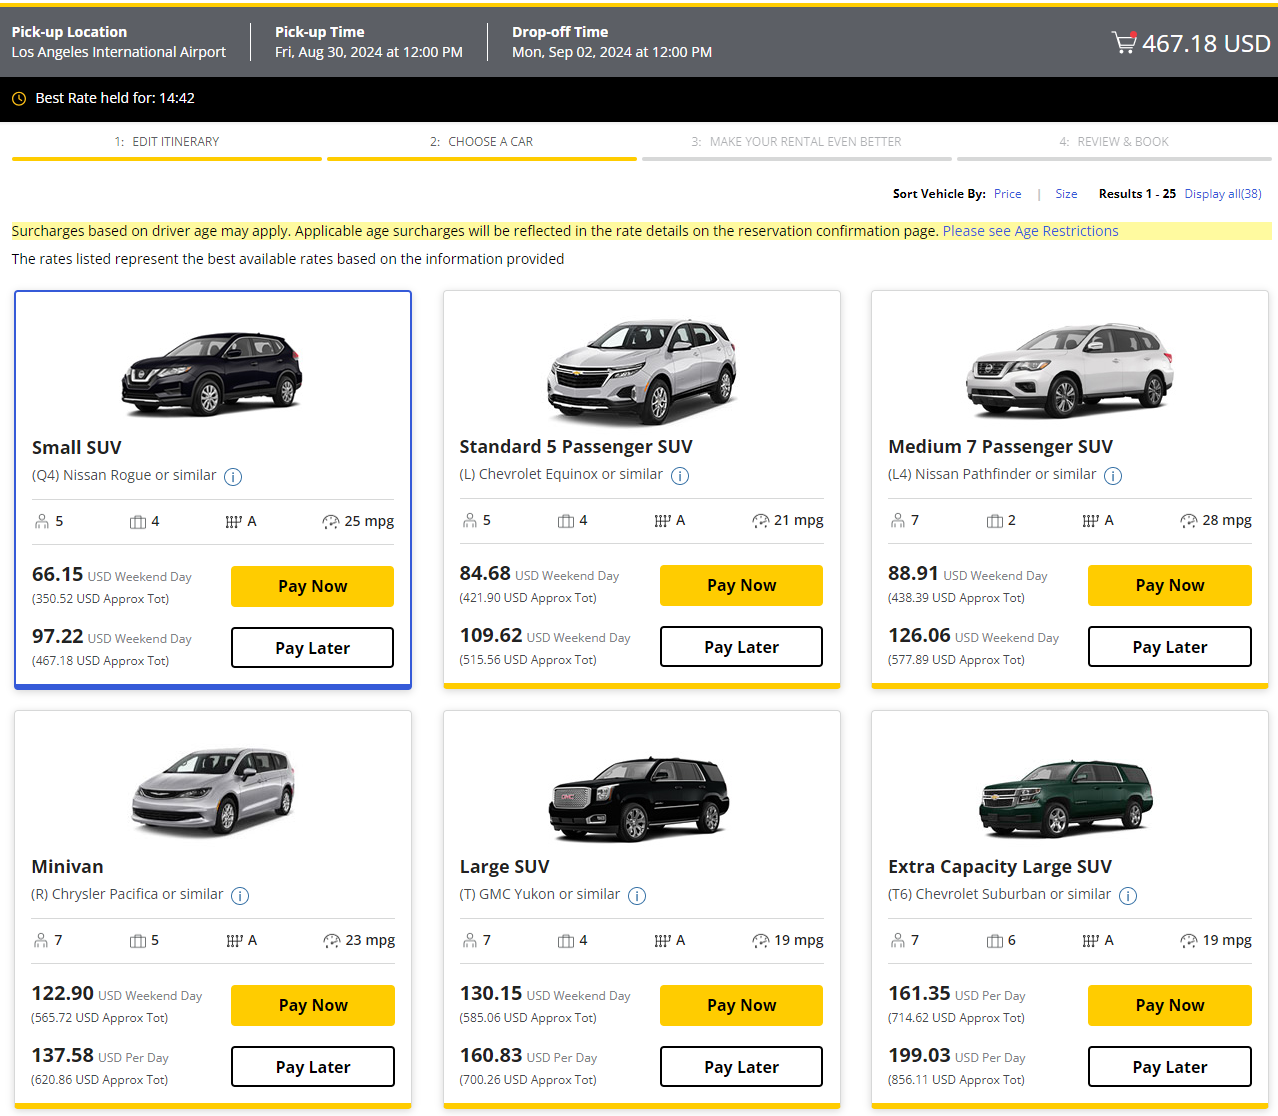Click the Minivan title
The image size is (1278, 1116).
click(x=67, y=867)
